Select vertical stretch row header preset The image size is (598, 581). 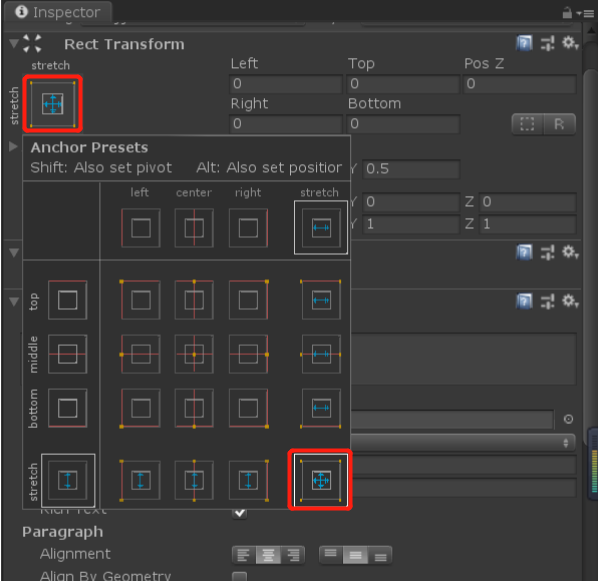coord(68,480)
